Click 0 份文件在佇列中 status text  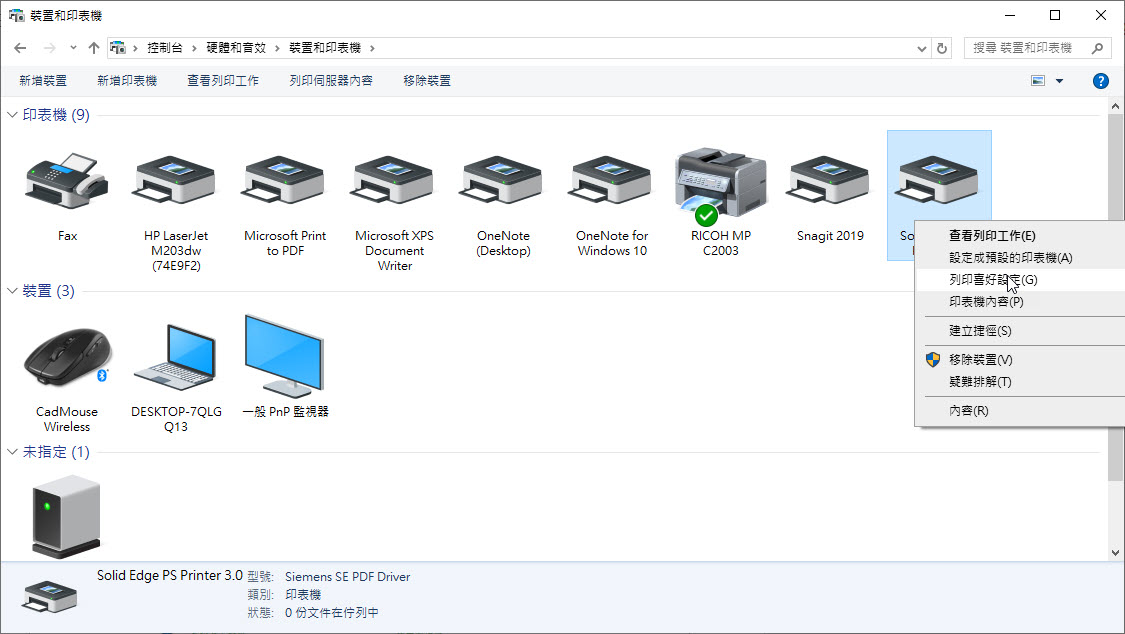[331, 612]
